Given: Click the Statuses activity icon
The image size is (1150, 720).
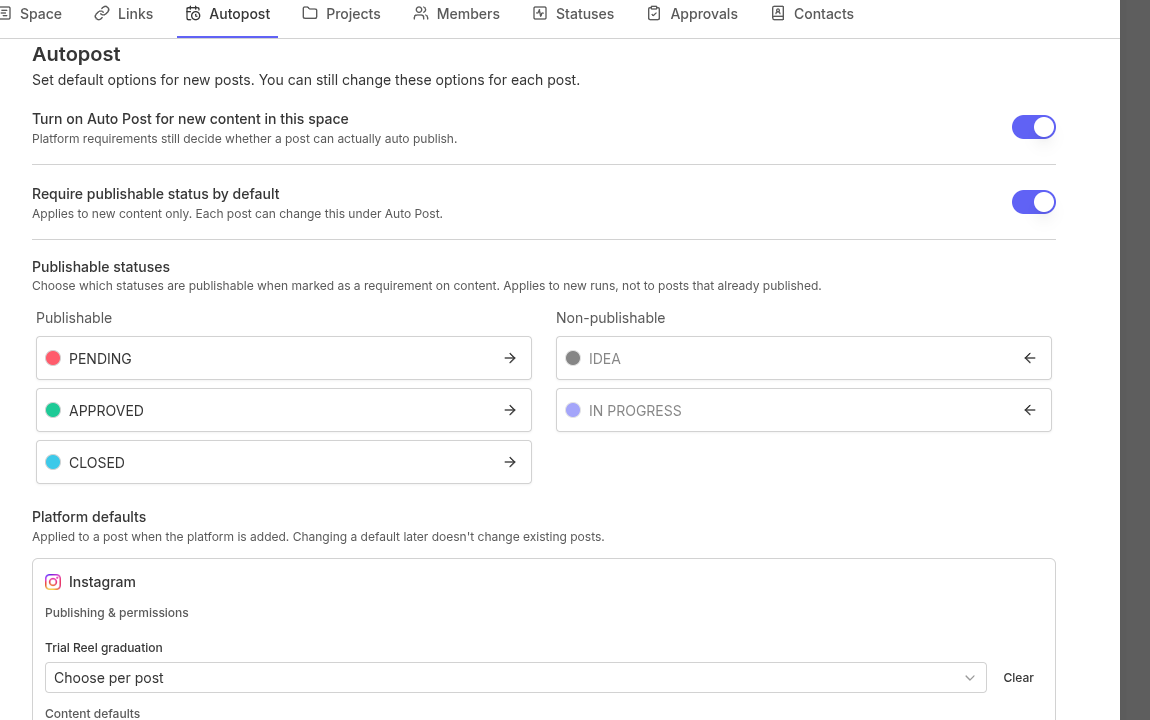Looking at the screenshot, I should pyautogui.click(x=540, y=13).
